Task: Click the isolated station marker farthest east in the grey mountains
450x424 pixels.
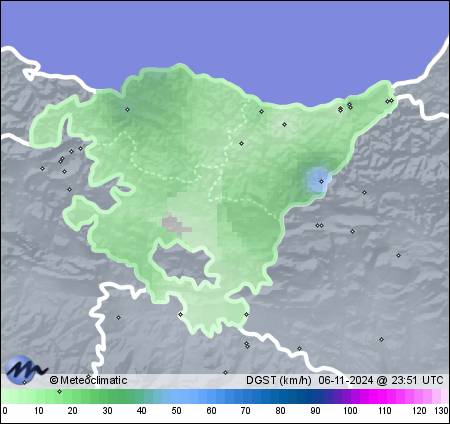Action: [x=398, y=255]
